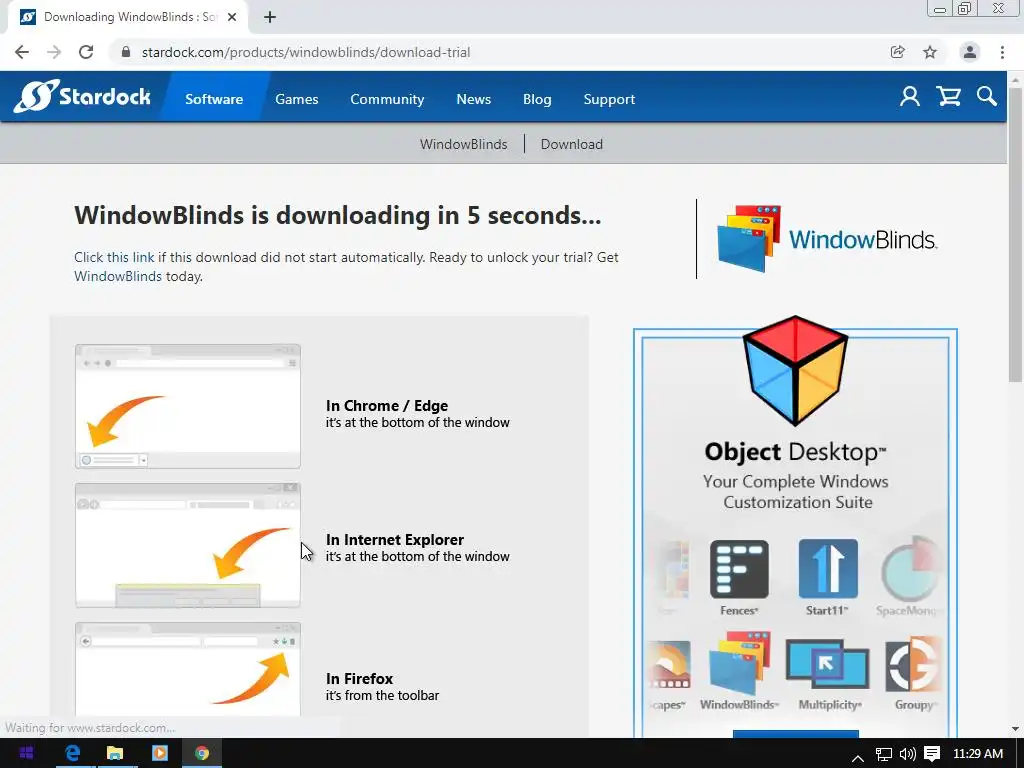Open media player taskbar icon
The height and width of the screenshot is (768, 1024).
pos(159,754)
